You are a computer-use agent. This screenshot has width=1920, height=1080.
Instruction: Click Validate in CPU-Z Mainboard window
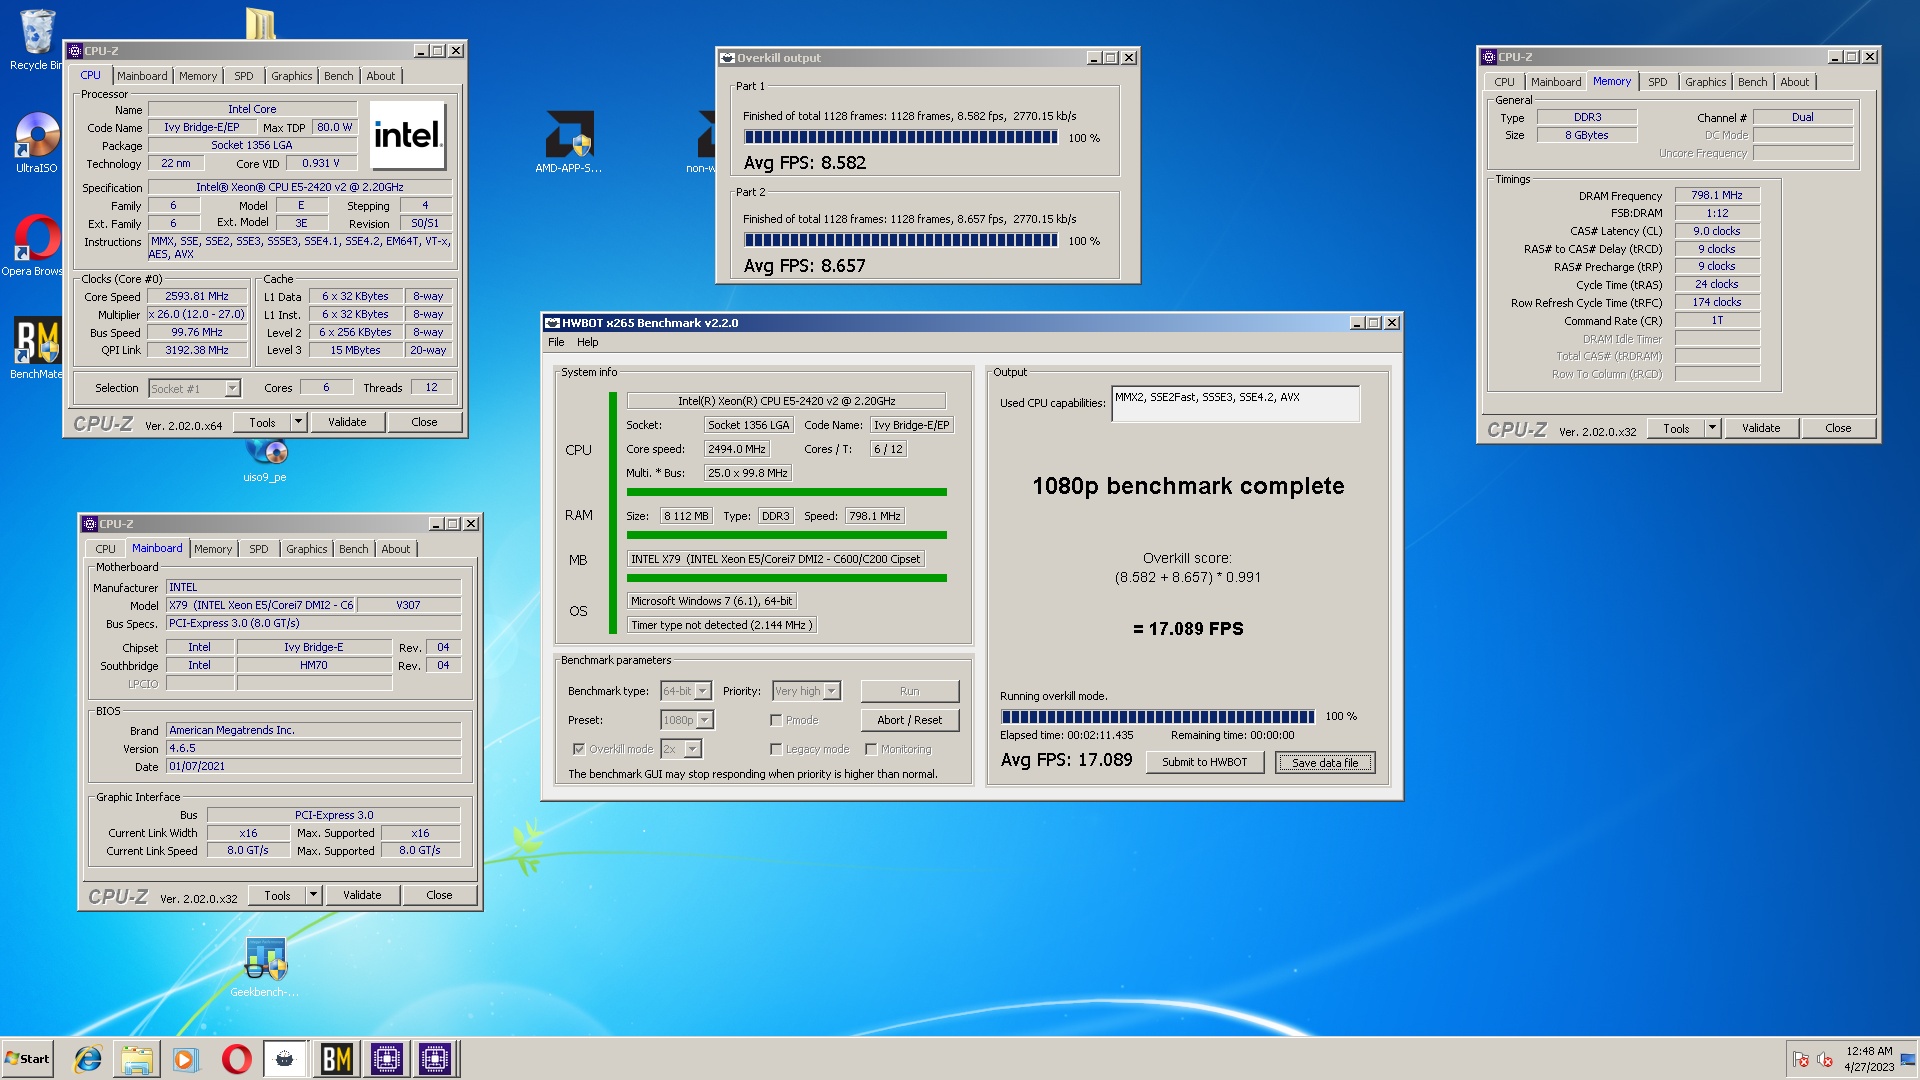(362, 895)
